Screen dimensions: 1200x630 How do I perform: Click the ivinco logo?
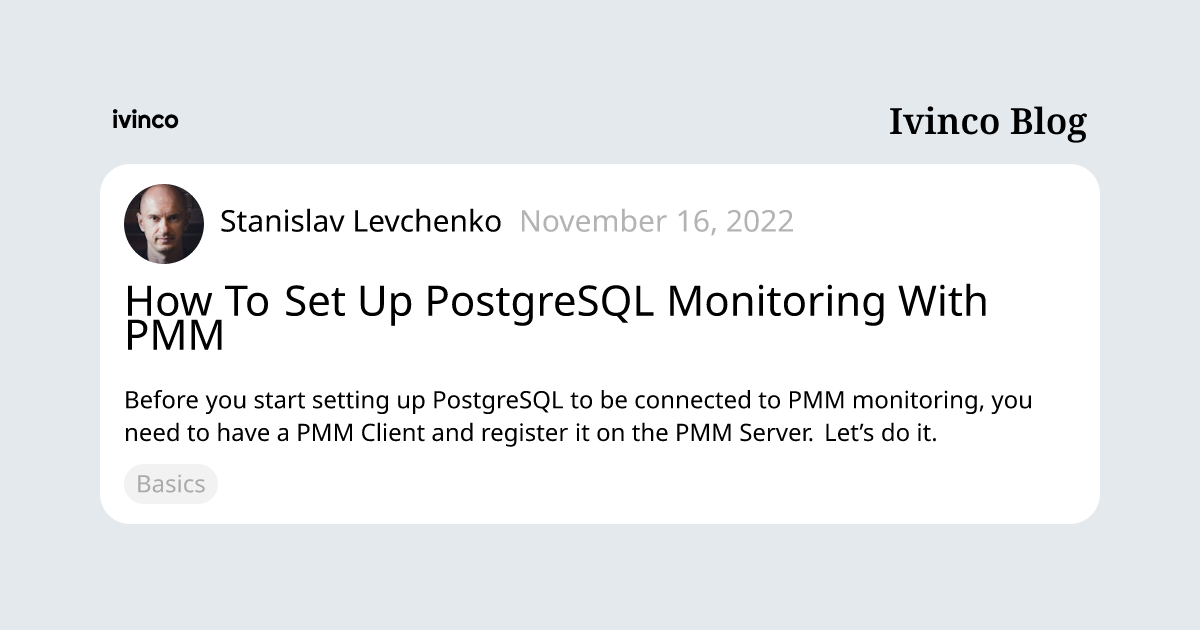(145, 120)
